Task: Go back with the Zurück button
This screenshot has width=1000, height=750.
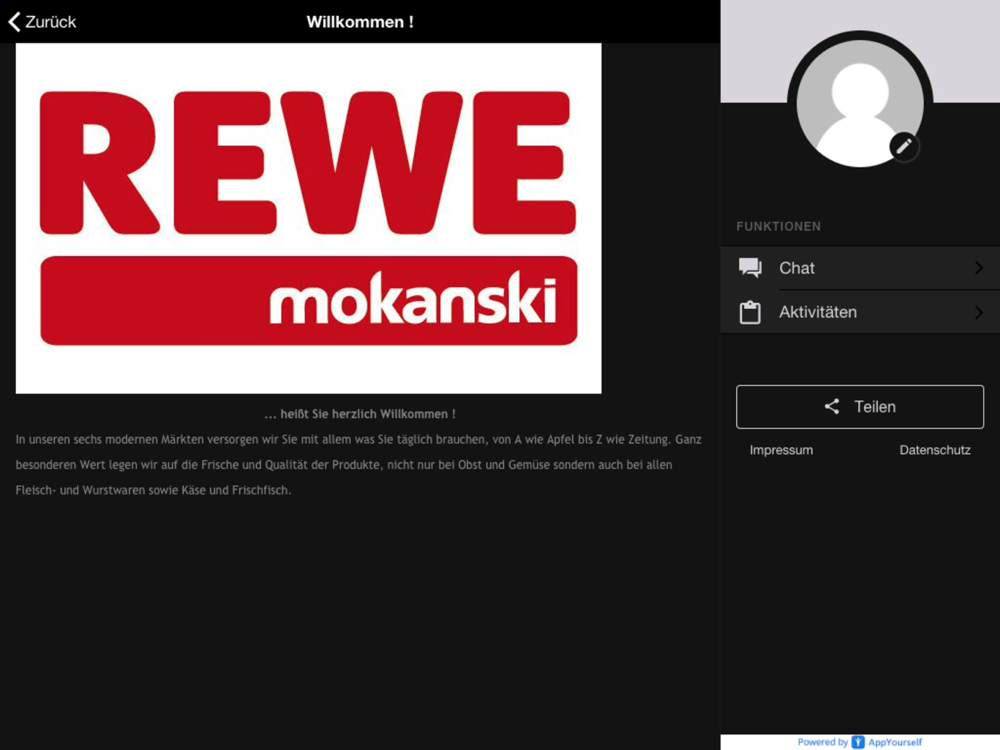Action: pos(42,22)
